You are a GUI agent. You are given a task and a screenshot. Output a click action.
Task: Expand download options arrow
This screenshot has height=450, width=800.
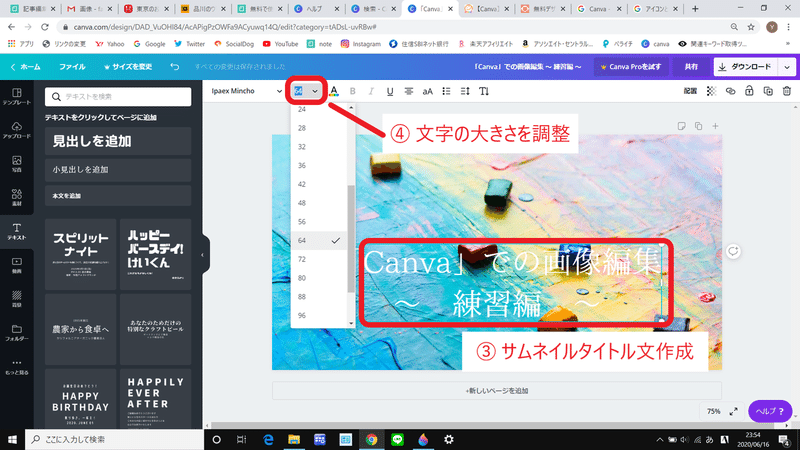tap(787, 67)
